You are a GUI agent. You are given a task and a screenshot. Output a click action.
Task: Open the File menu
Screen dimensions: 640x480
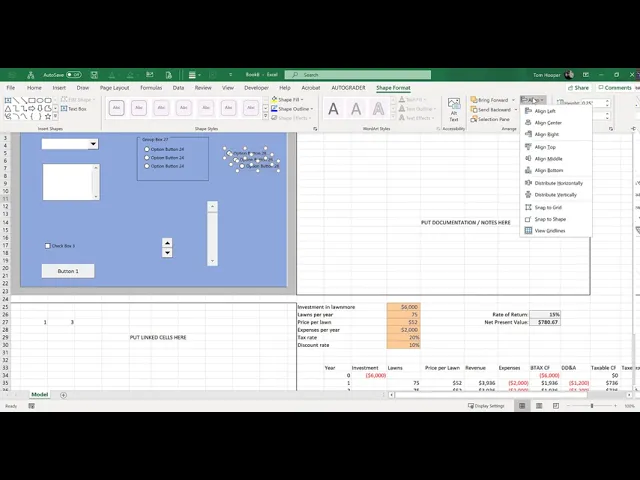11,88
